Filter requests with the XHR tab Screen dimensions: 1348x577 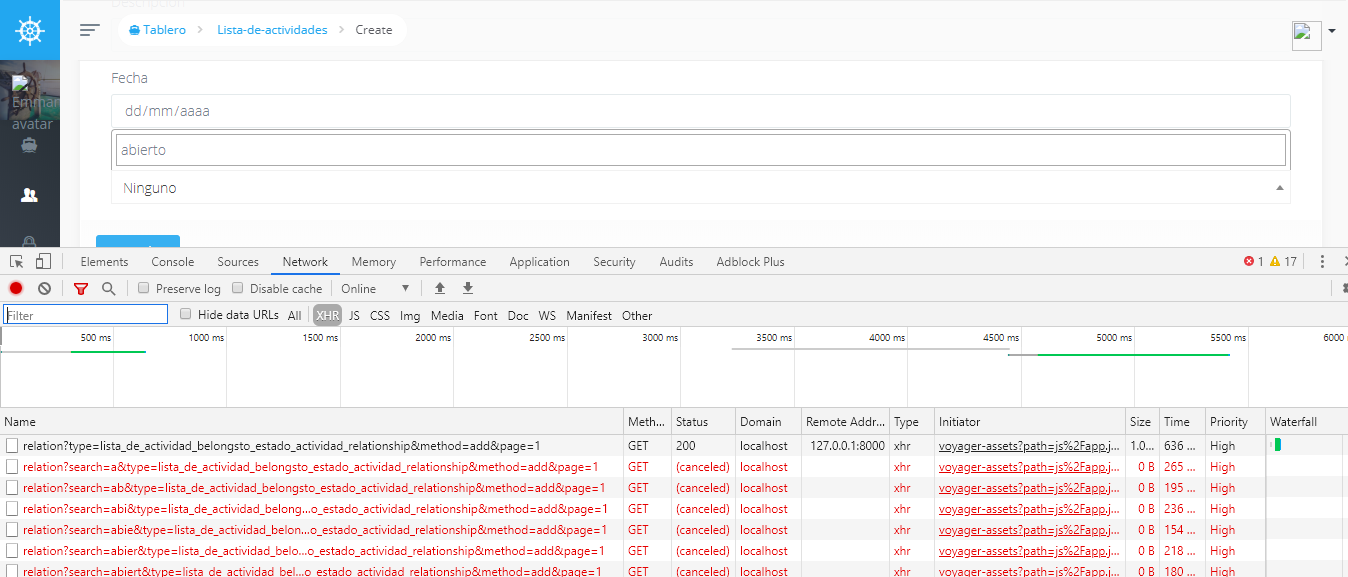point(327,315)
